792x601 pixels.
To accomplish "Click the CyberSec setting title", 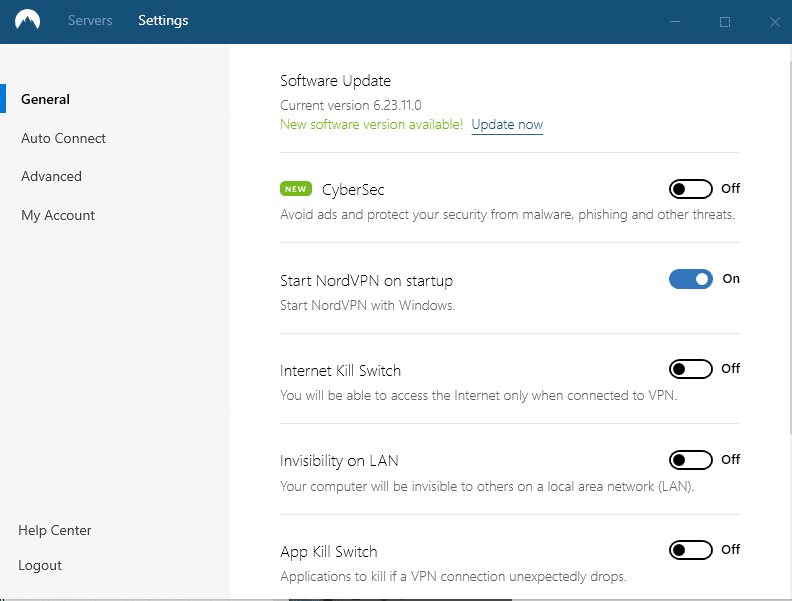I will point(353,189).
